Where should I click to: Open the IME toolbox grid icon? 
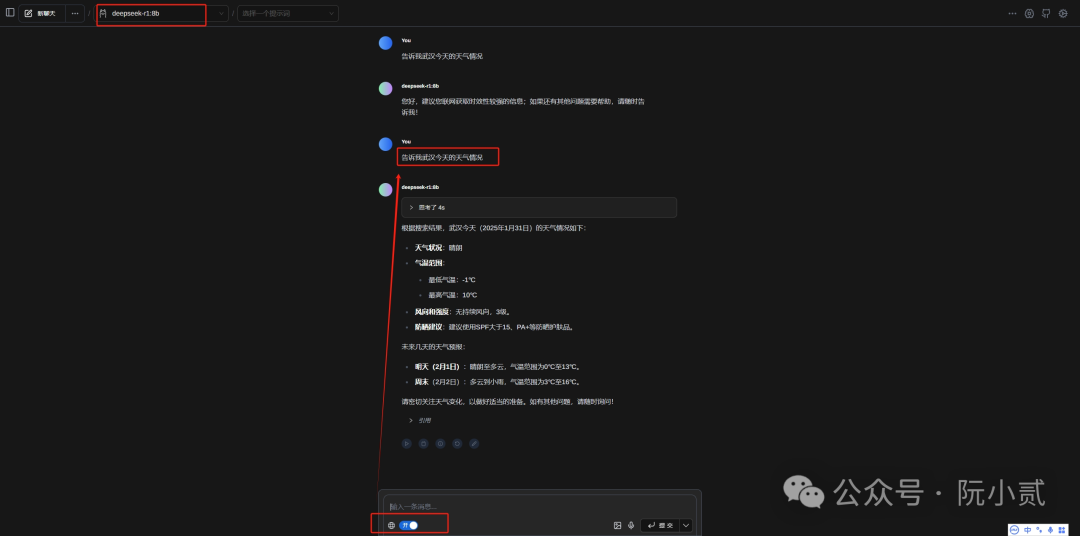point(1062,530)
